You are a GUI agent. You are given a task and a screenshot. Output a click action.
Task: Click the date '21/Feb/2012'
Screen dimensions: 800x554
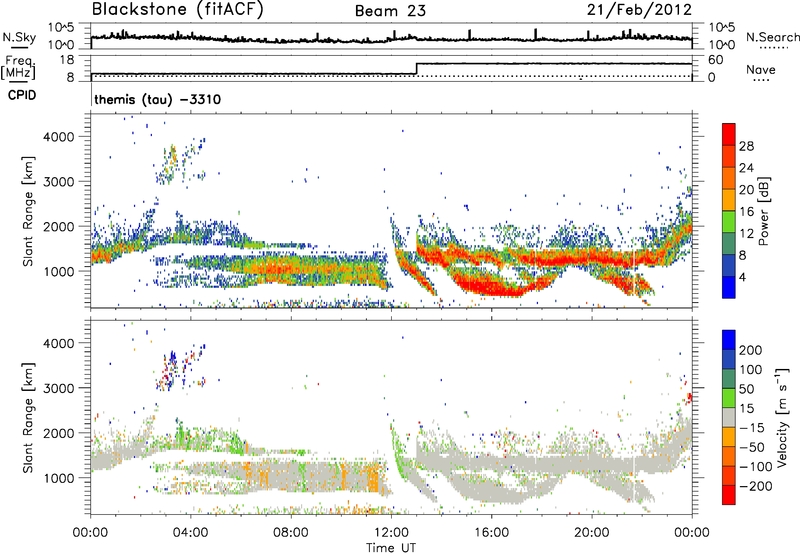(639, 10)
